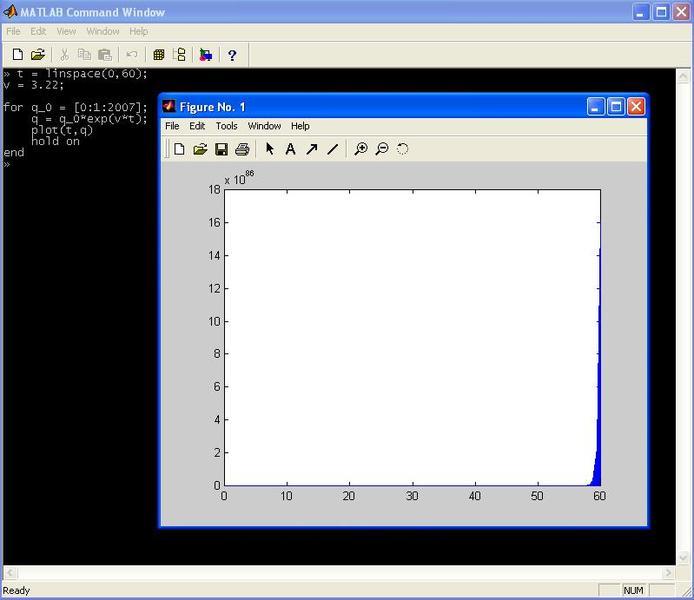Launch the Path Browser icon
694x600 pixels.
pyautogui.click(x=180, y=55)
